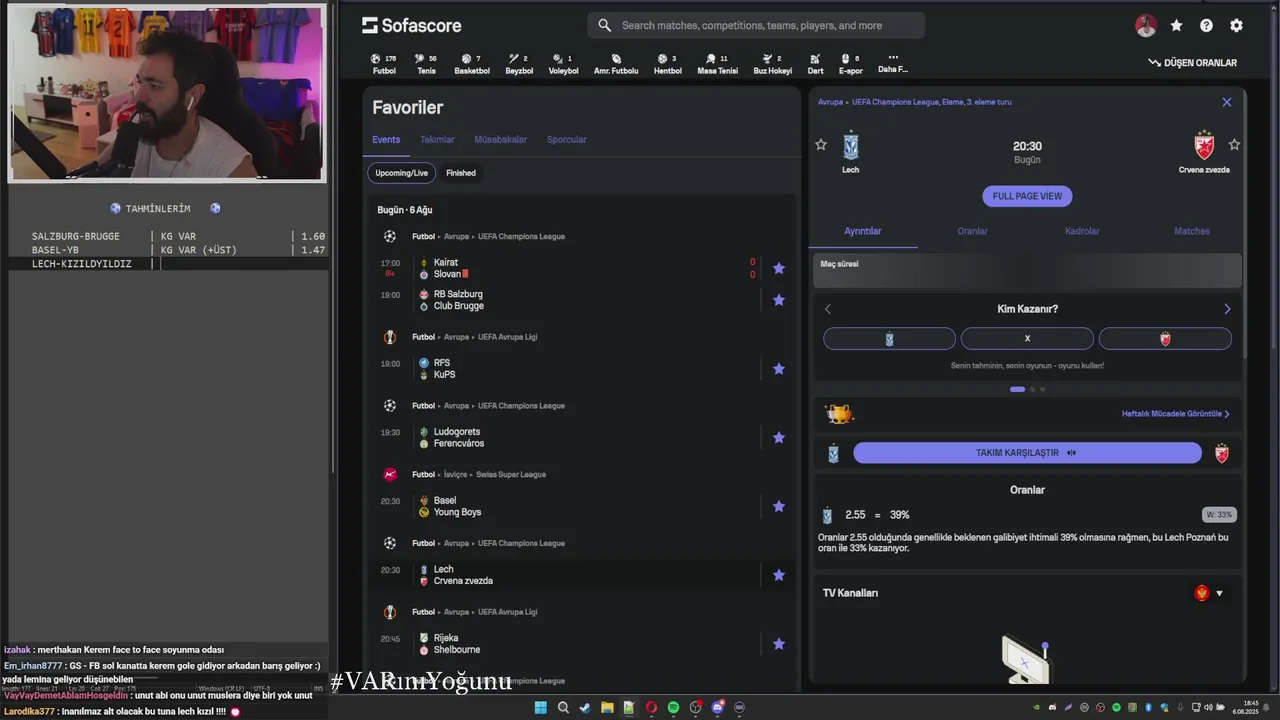
Task: Open the Windows Start menu
Action: 540,708
